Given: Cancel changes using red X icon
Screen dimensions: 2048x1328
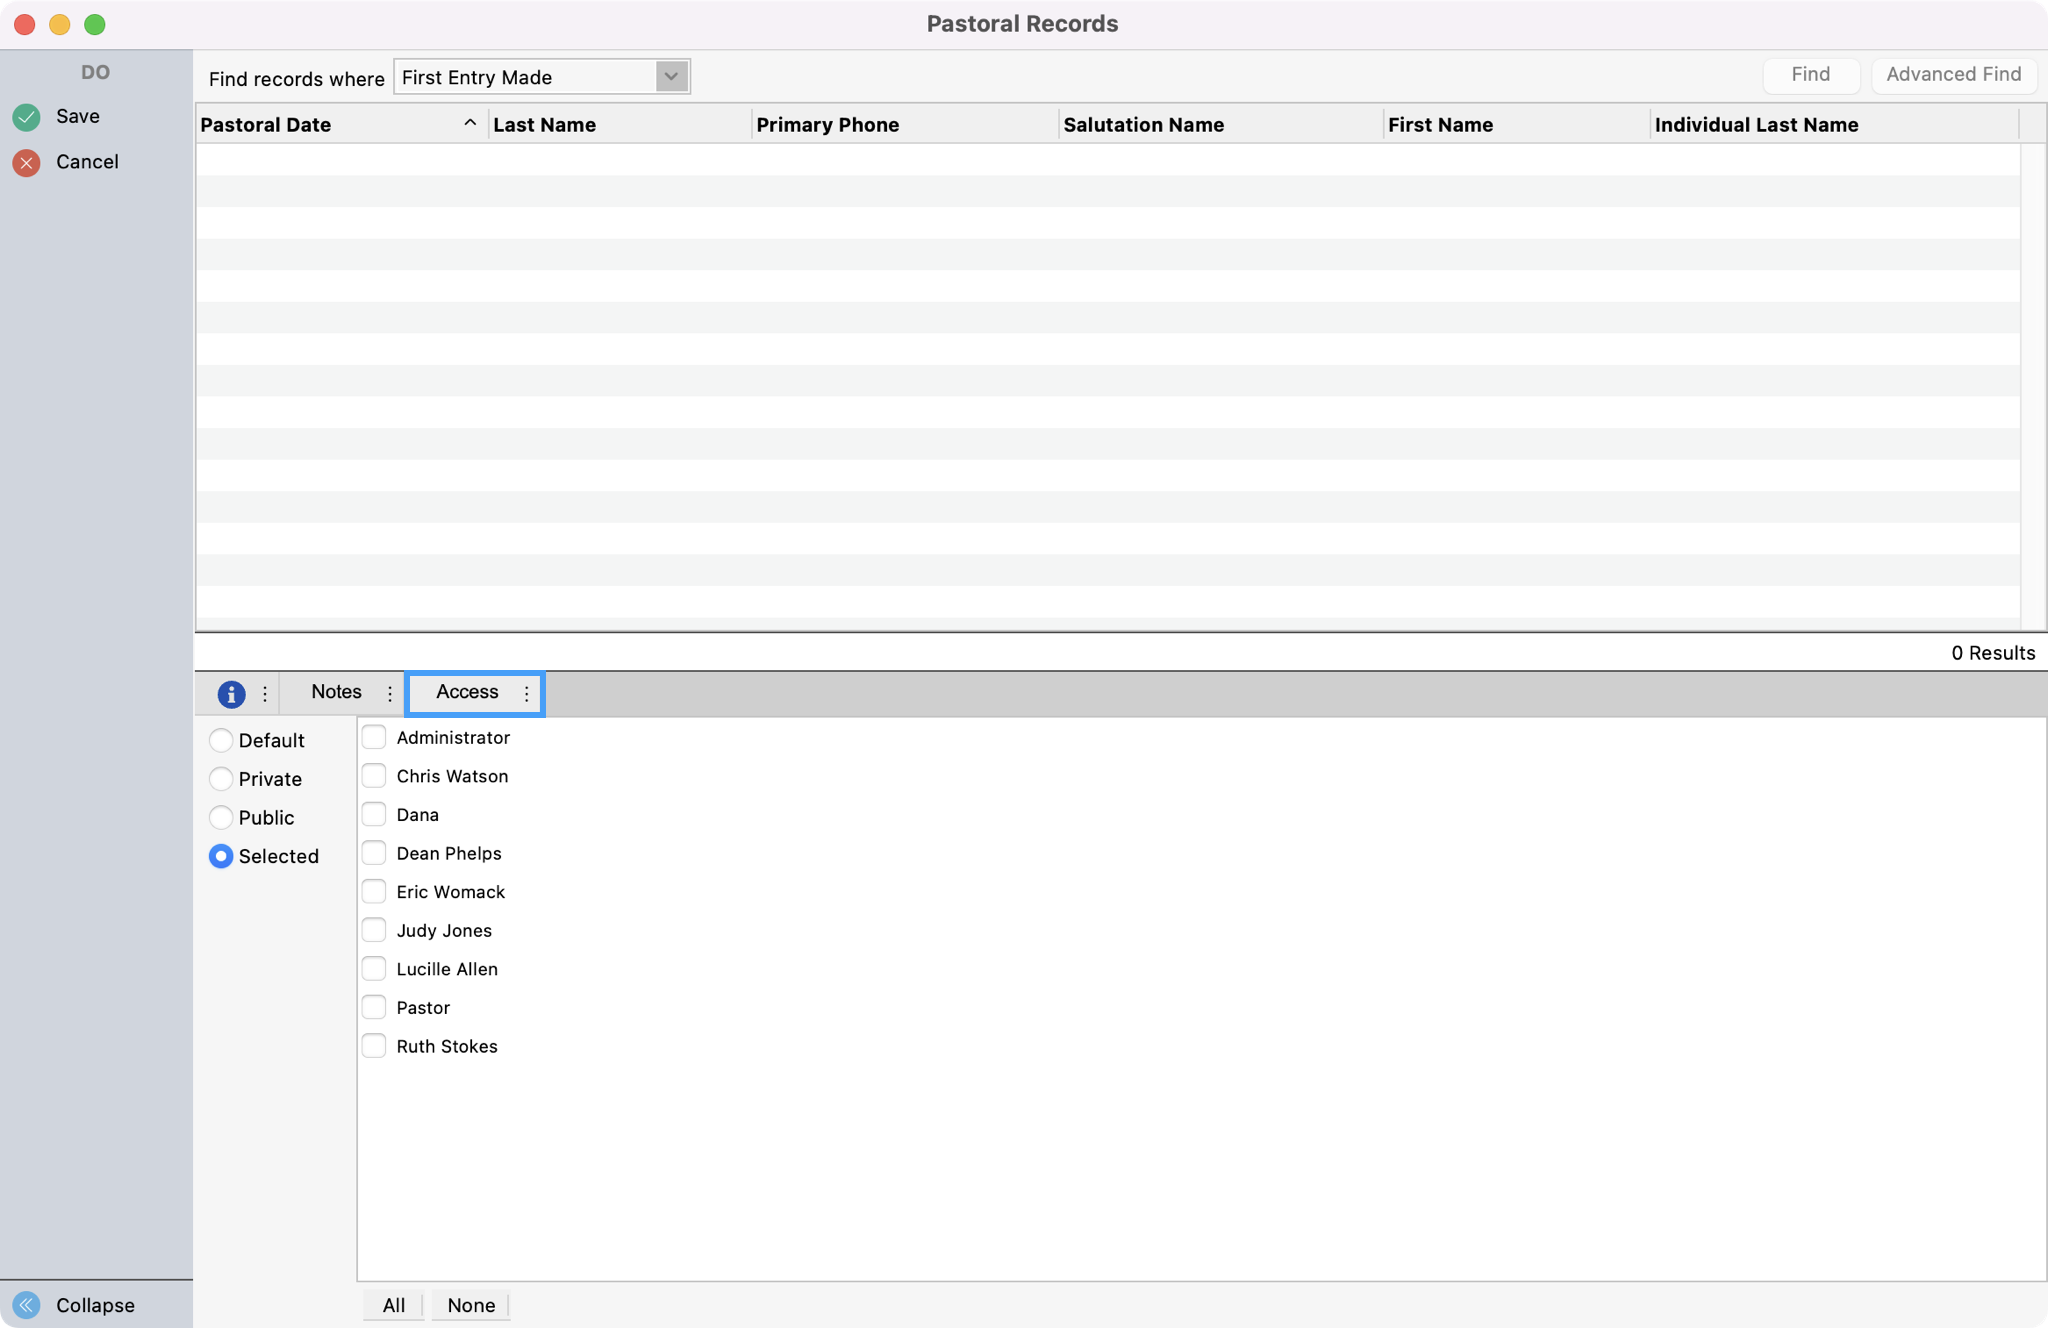Looking at the screenshot, I should coord(26,161).
